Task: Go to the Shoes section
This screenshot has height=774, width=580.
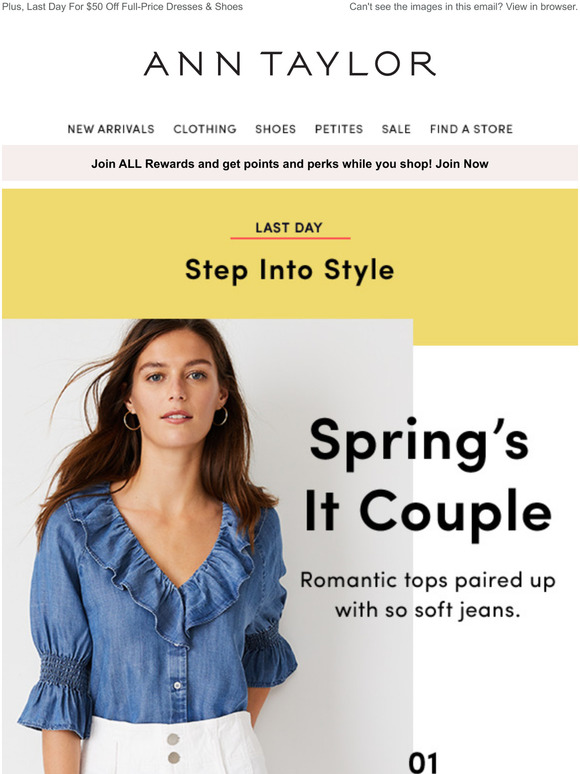Action: [275, 129]
